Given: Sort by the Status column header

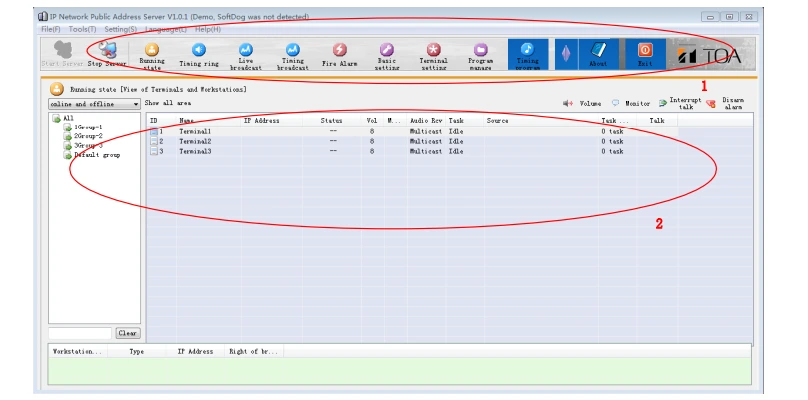Looking at the screenshot, I should tap(331, 121).
